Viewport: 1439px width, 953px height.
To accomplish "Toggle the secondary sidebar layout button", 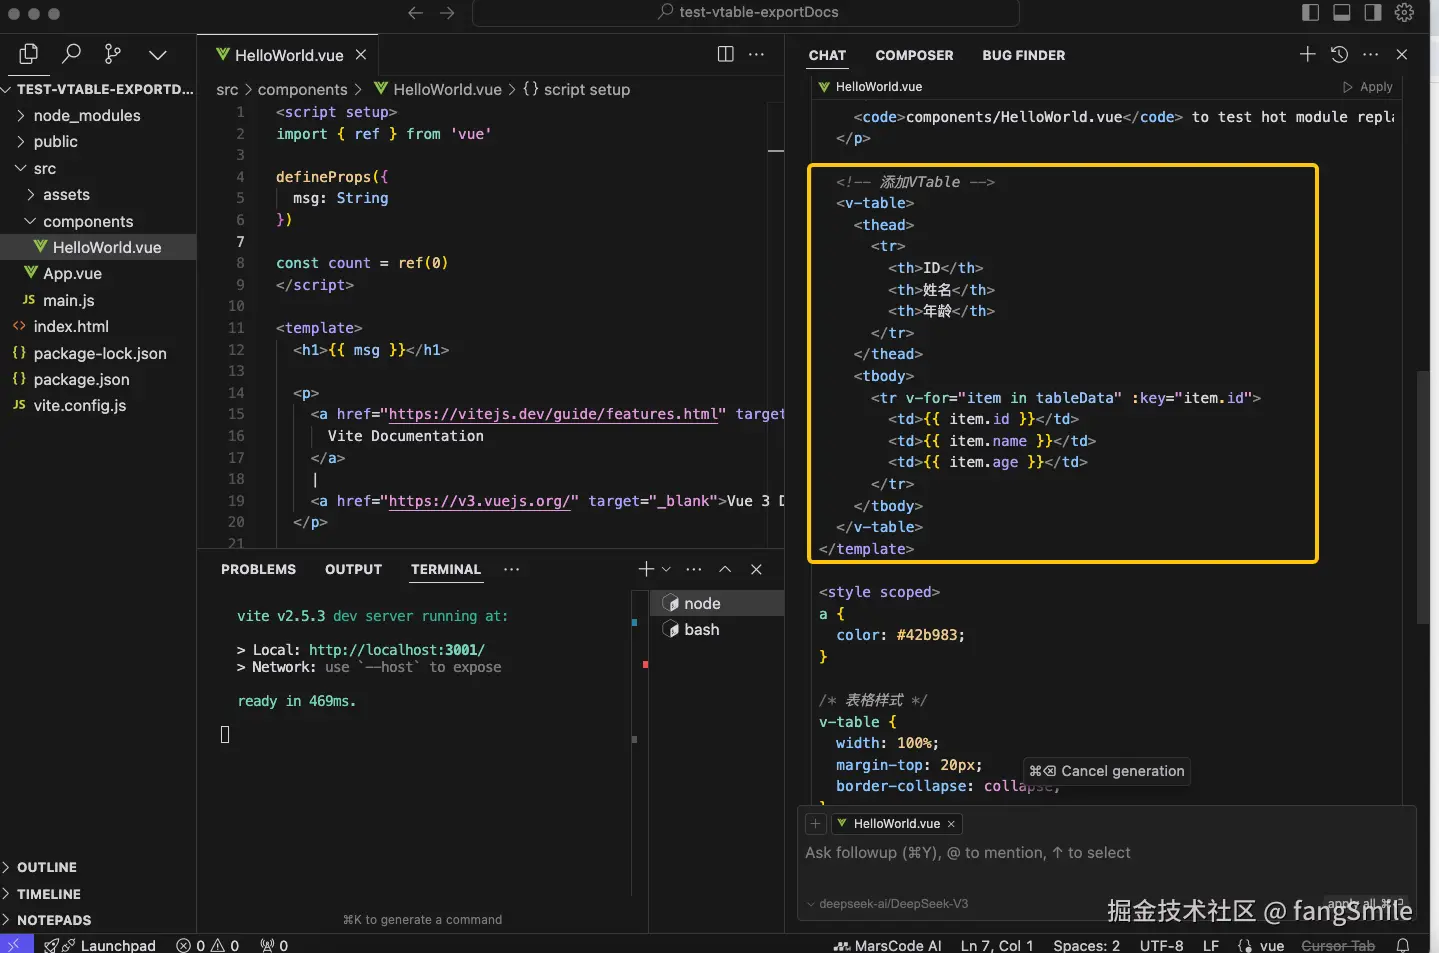I will pos(1373,12).
